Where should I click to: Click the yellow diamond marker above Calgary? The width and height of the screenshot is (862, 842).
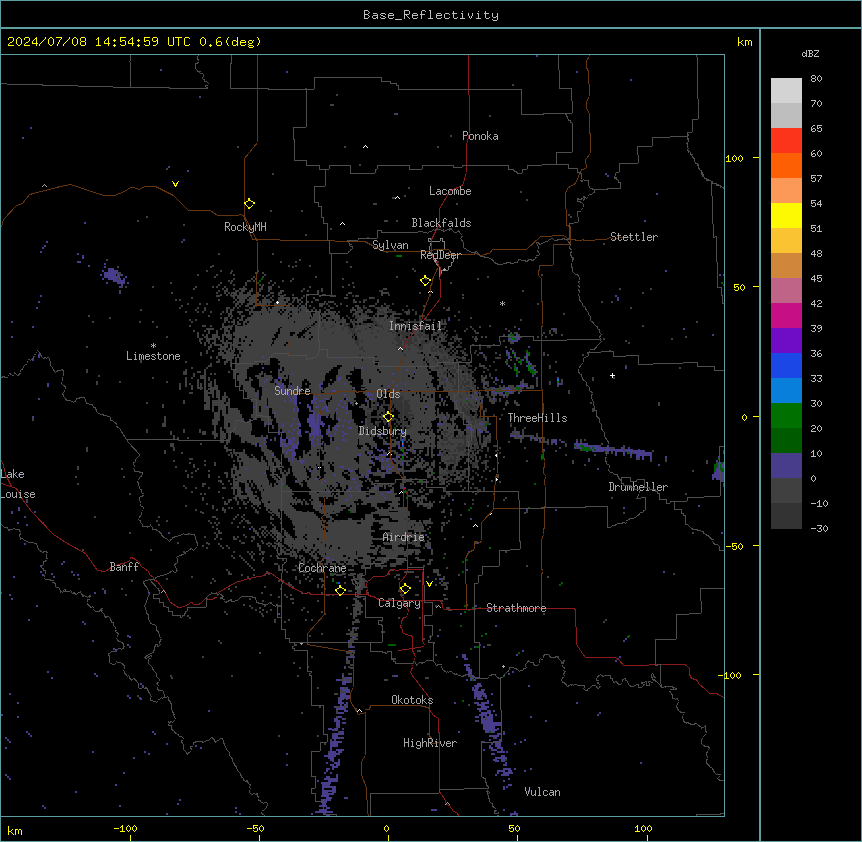pos(405,589)
